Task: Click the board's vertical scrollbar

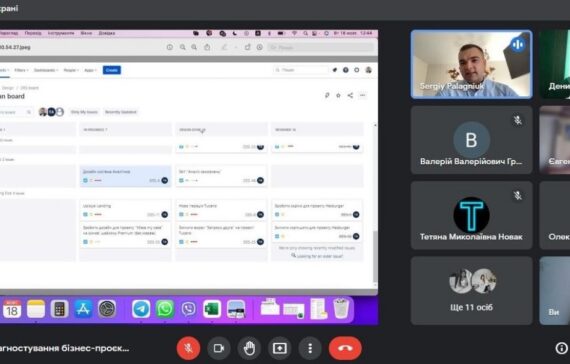Action: [375, 256]
